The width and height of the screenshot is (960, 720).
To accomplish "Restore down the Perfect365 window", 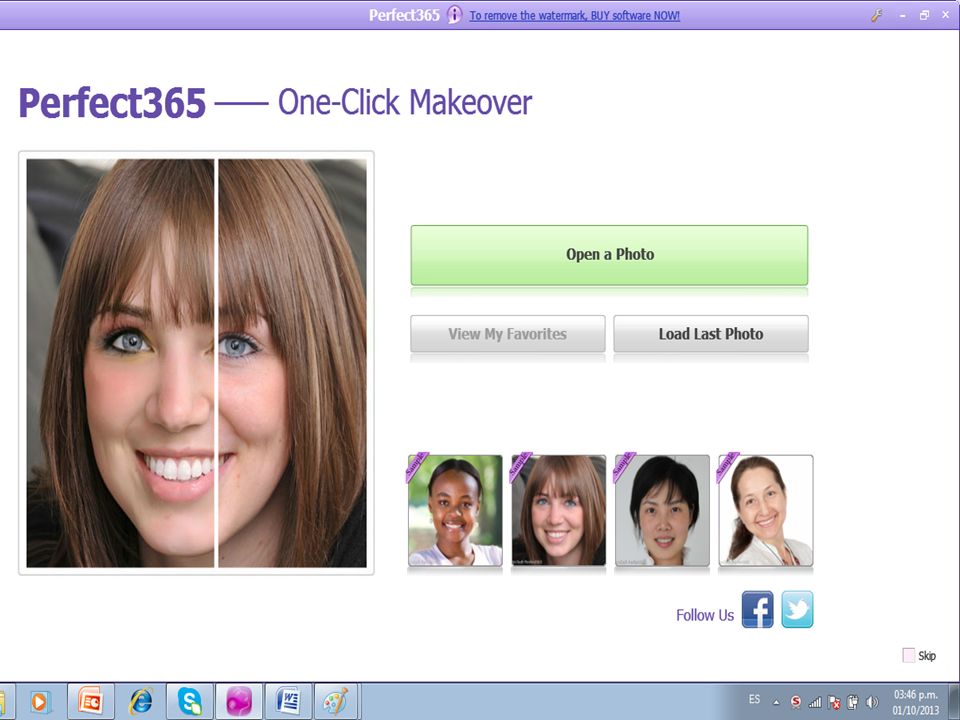I will (924, 16).
